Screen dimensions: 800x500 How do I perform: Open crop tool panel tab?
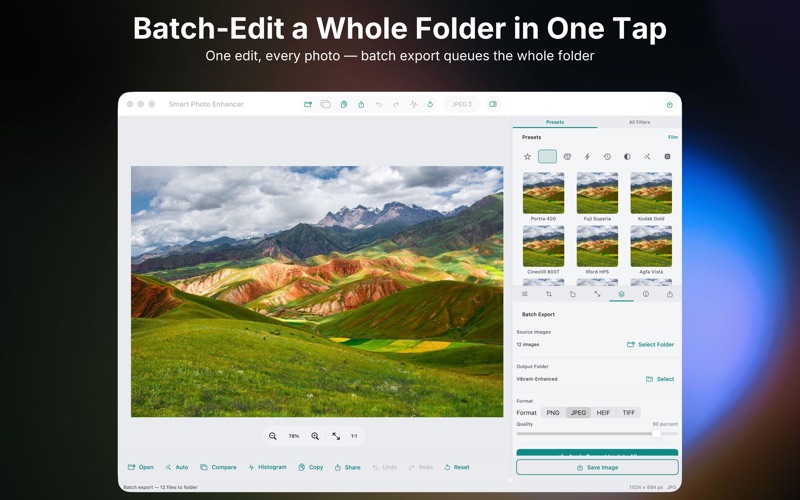(x=549, y=294)
